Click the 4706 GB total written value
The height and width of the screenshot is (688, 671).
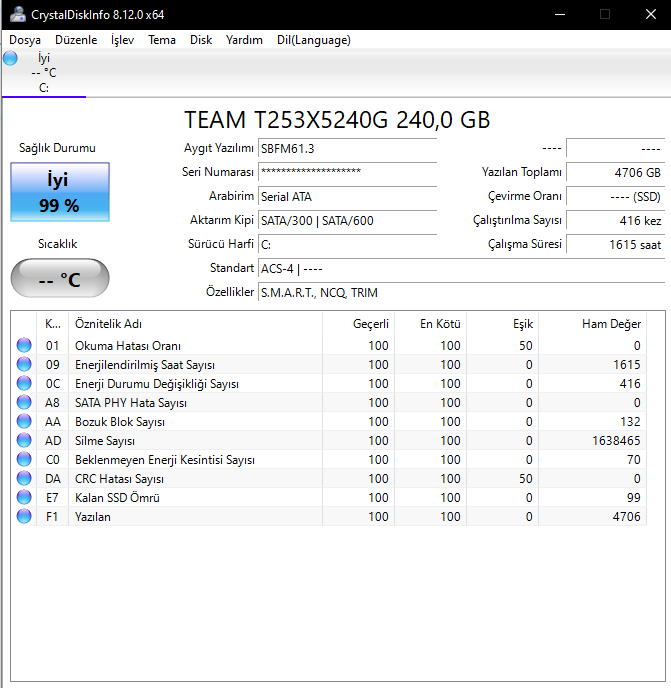616,172
